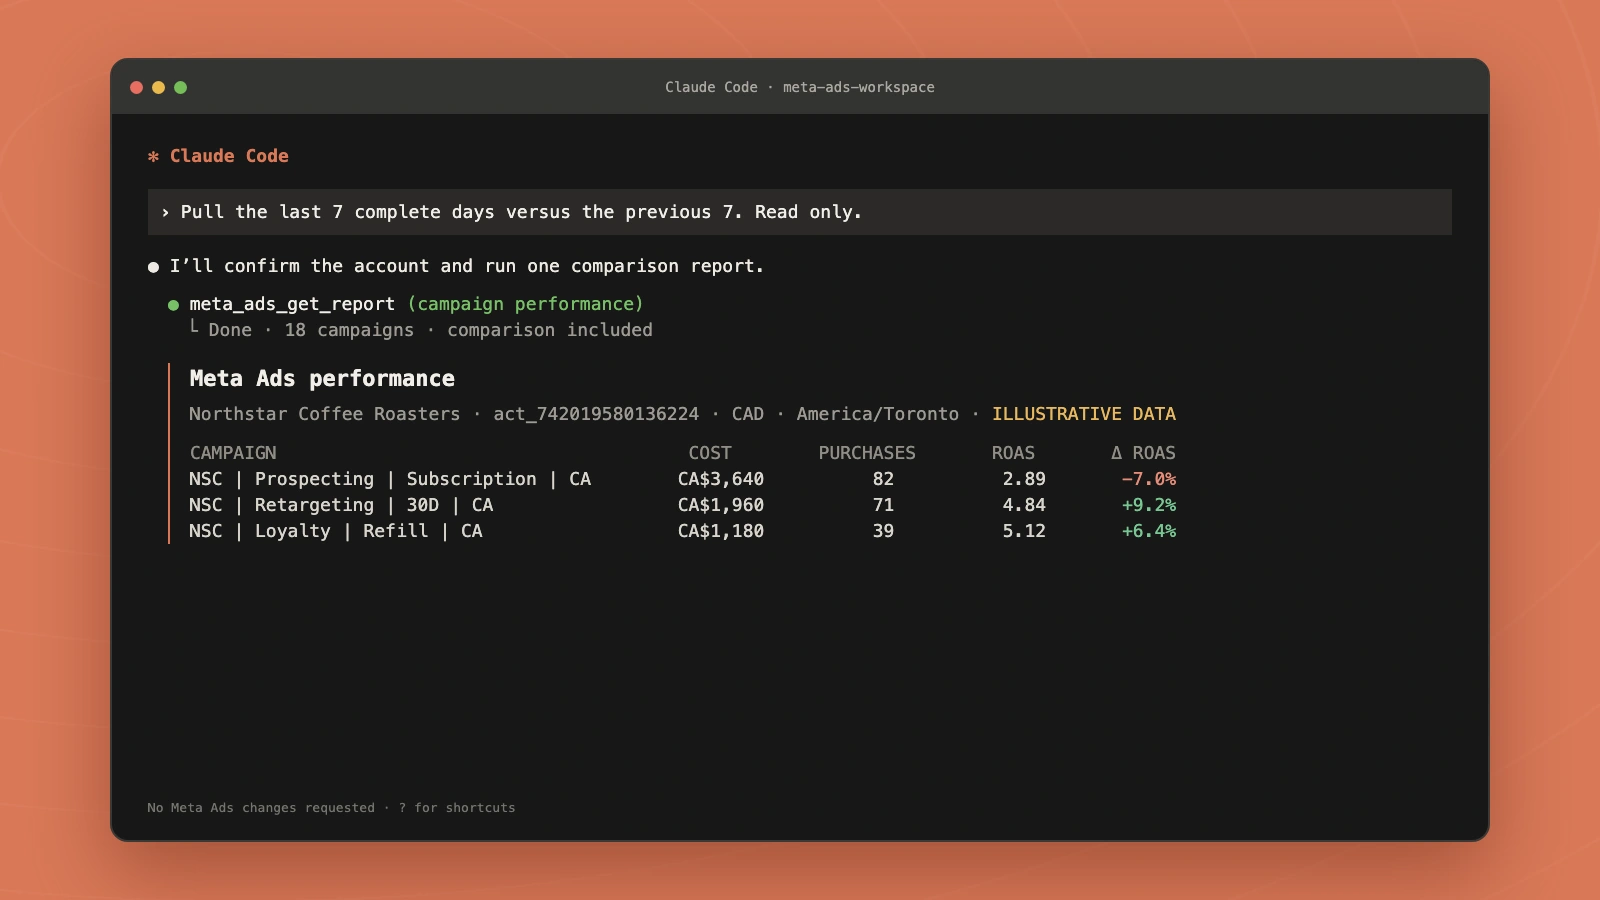The height and width of the screenshot is (900, 1600).
Task: Select the 'NSC | Retargeting | 30D | CA' row
Action: point(683,505)
